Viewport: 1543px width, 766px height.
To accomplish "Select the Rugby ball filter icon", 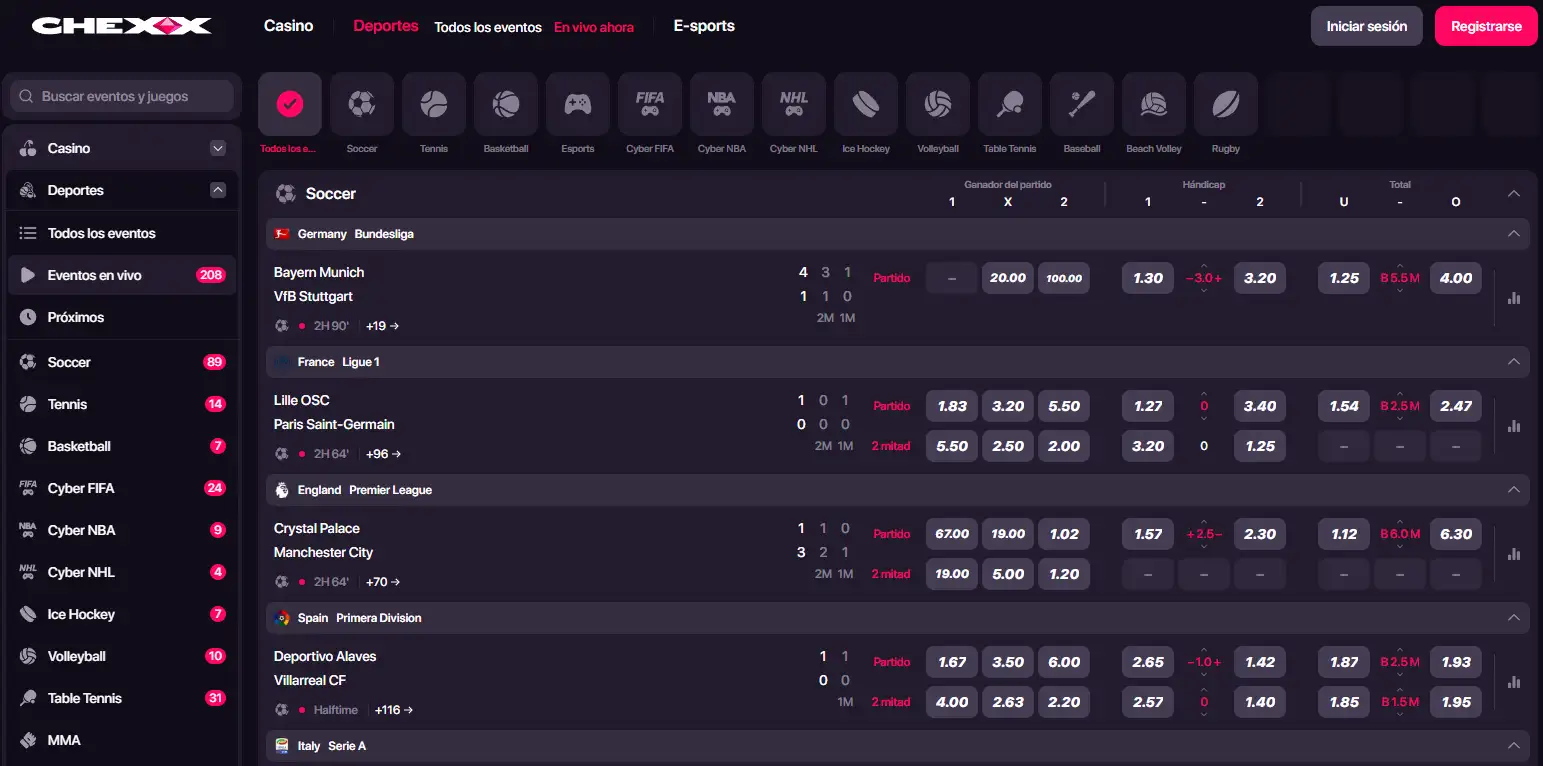I will [x=1226, y=104].
